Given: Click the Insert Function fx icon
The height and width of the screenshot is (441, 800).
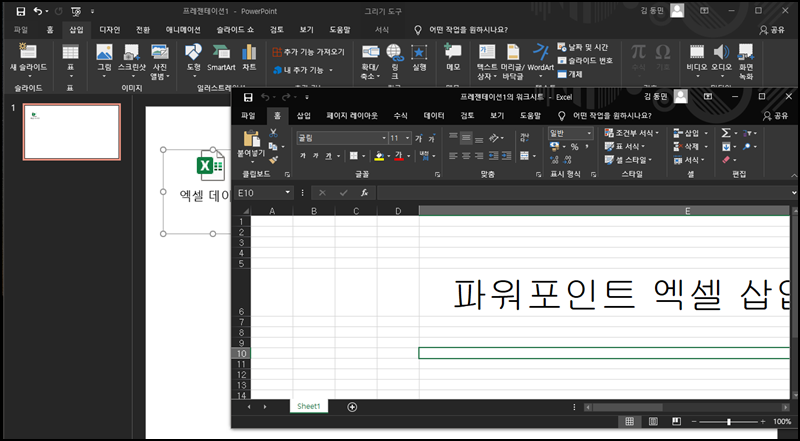Looking at the screenshot, I should [x=364, y=193].
